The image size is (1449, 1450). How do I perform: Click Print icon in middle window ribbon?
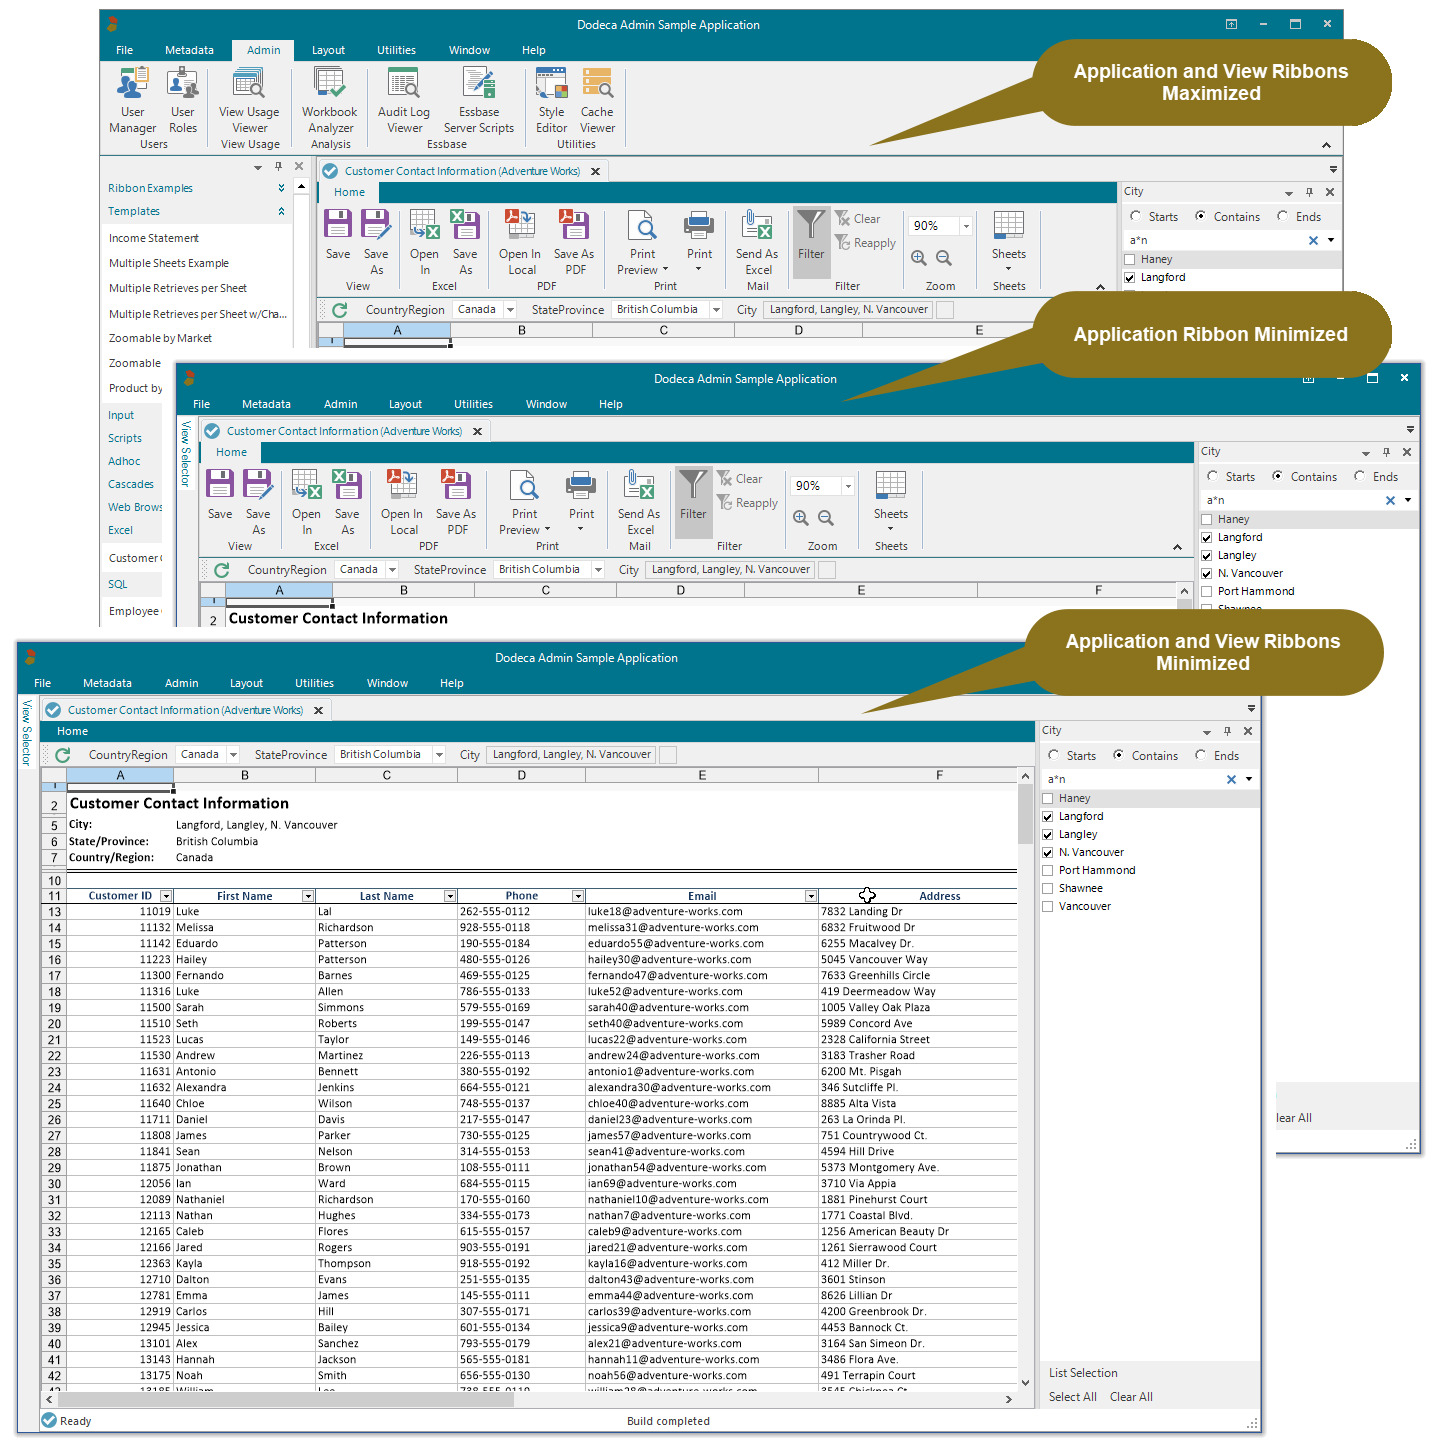(x=581, y=500)
